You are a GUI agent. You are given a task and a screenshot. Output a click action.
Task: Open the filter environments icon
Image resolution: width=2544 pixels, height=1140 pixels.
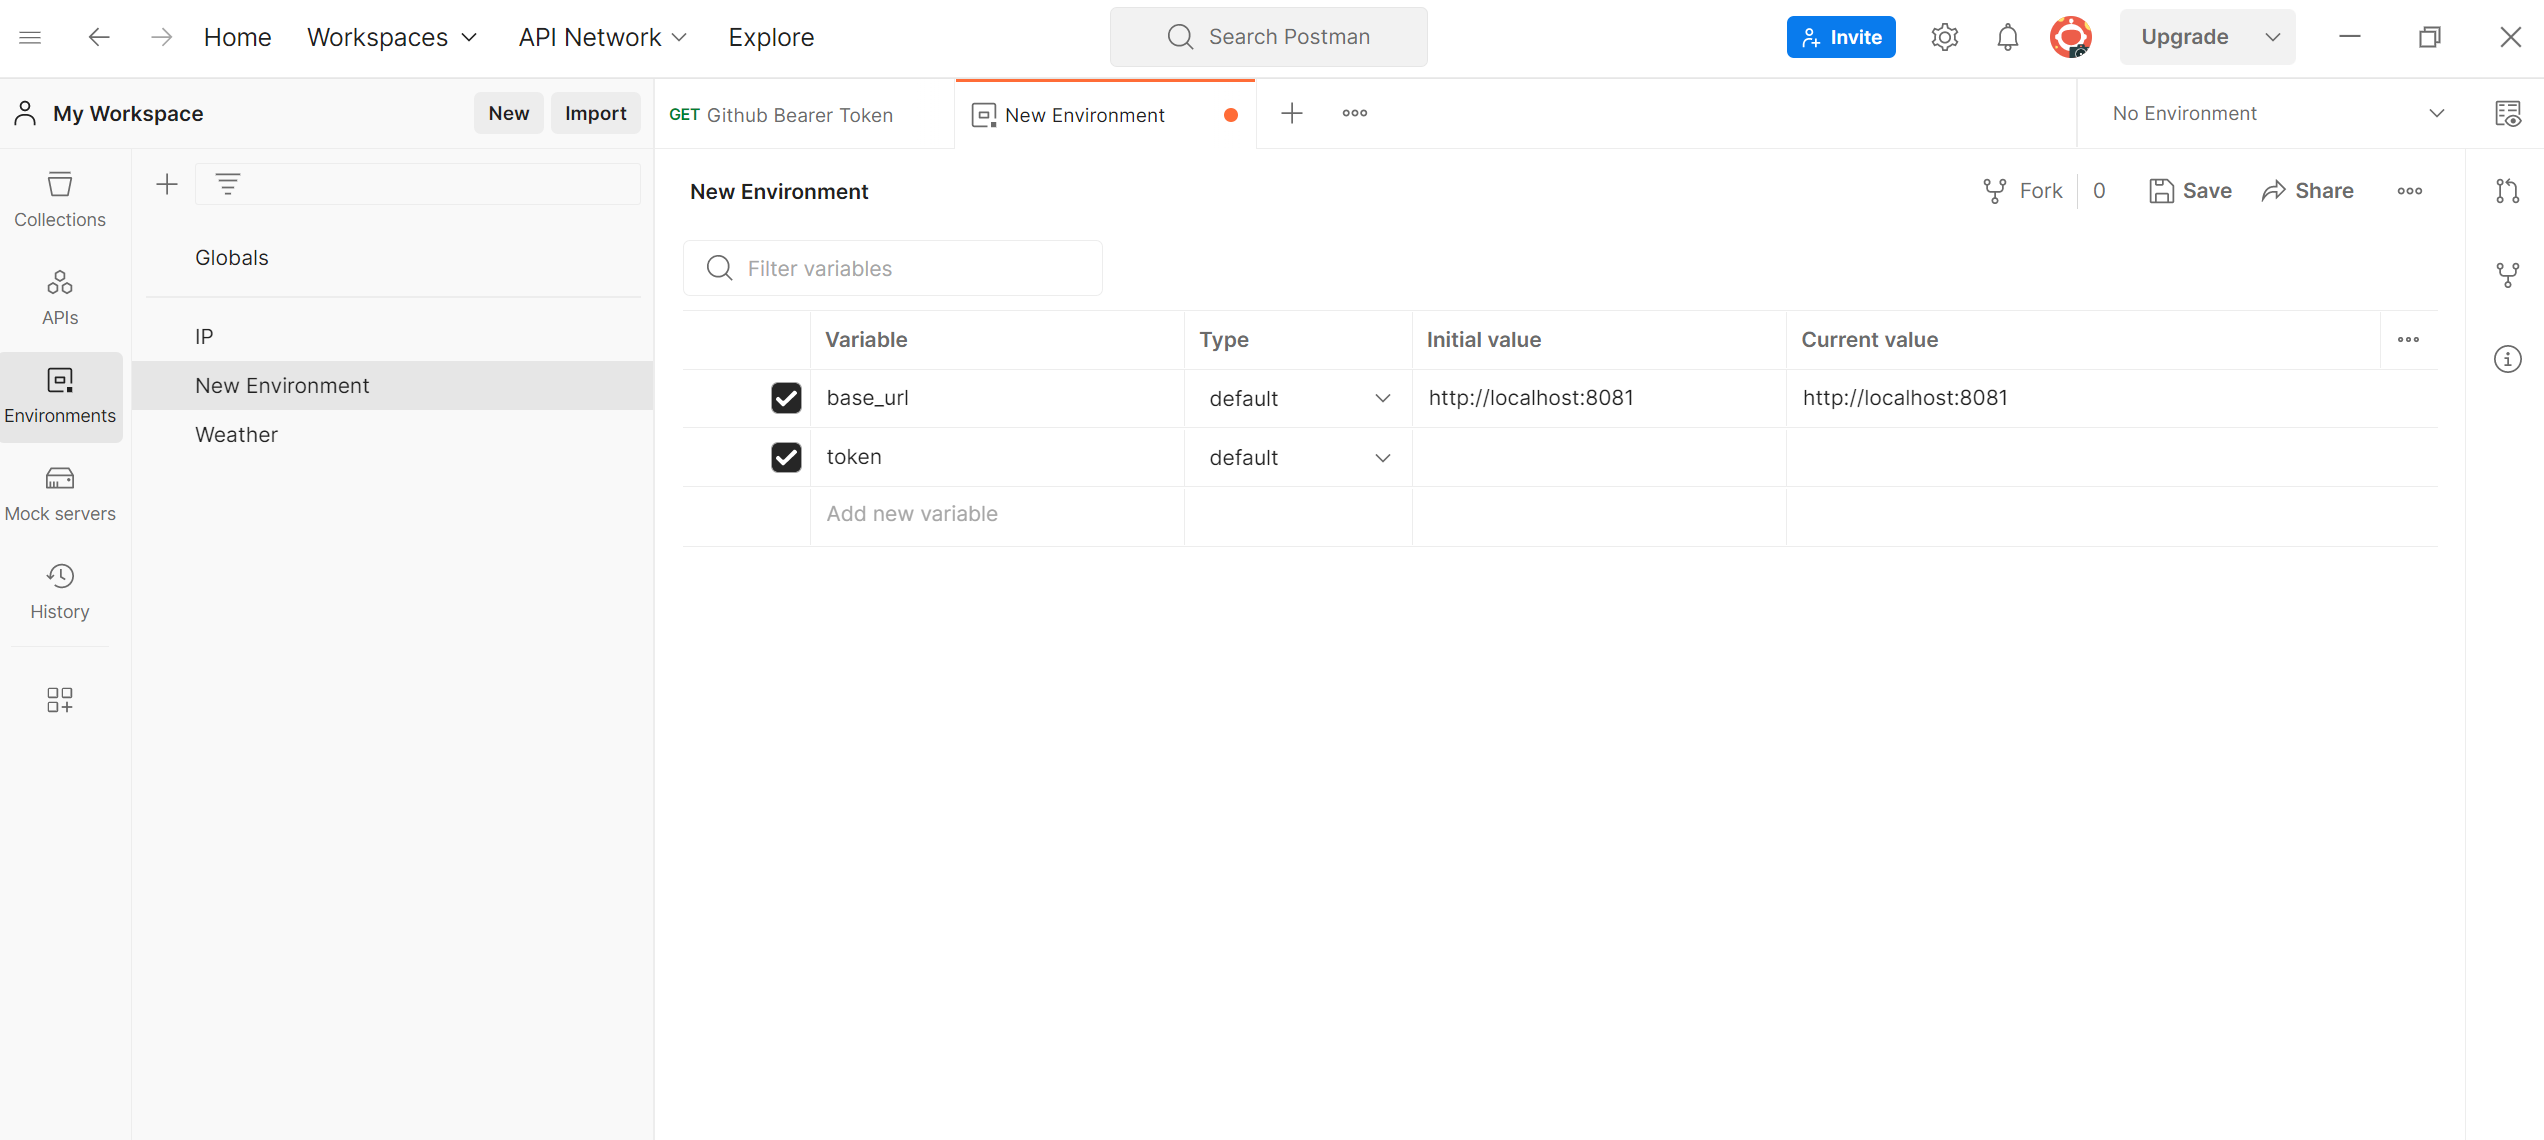[x=228, y=183]
